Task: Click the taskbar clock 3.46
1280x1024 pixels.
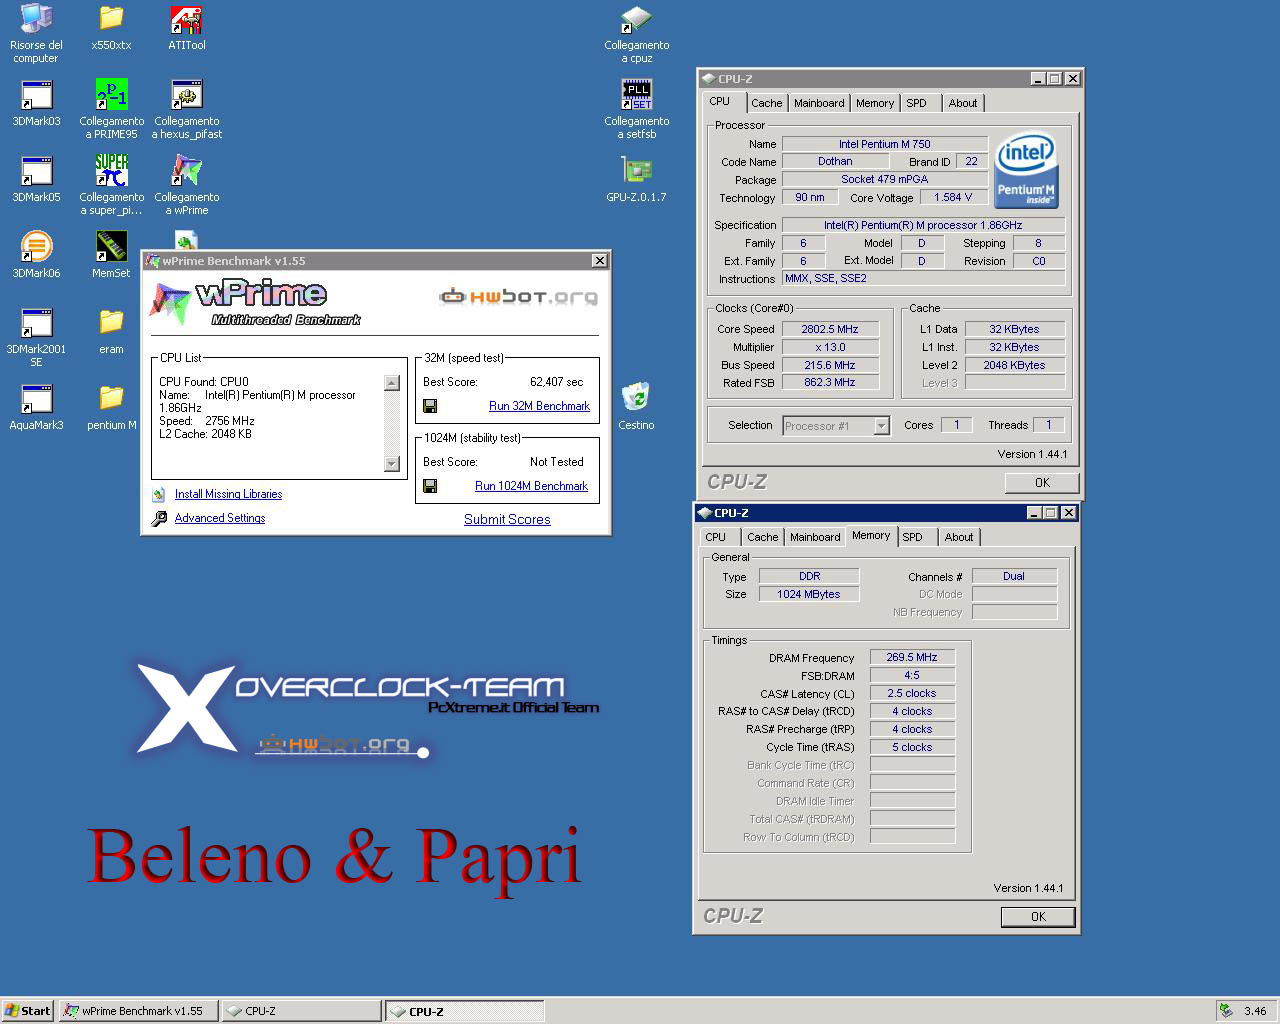Action: click(x=1255, y=1011)
